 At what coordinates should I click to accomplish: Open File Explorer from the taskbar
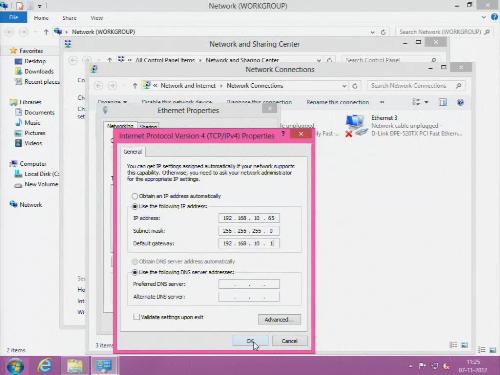[x=75, y=366]
